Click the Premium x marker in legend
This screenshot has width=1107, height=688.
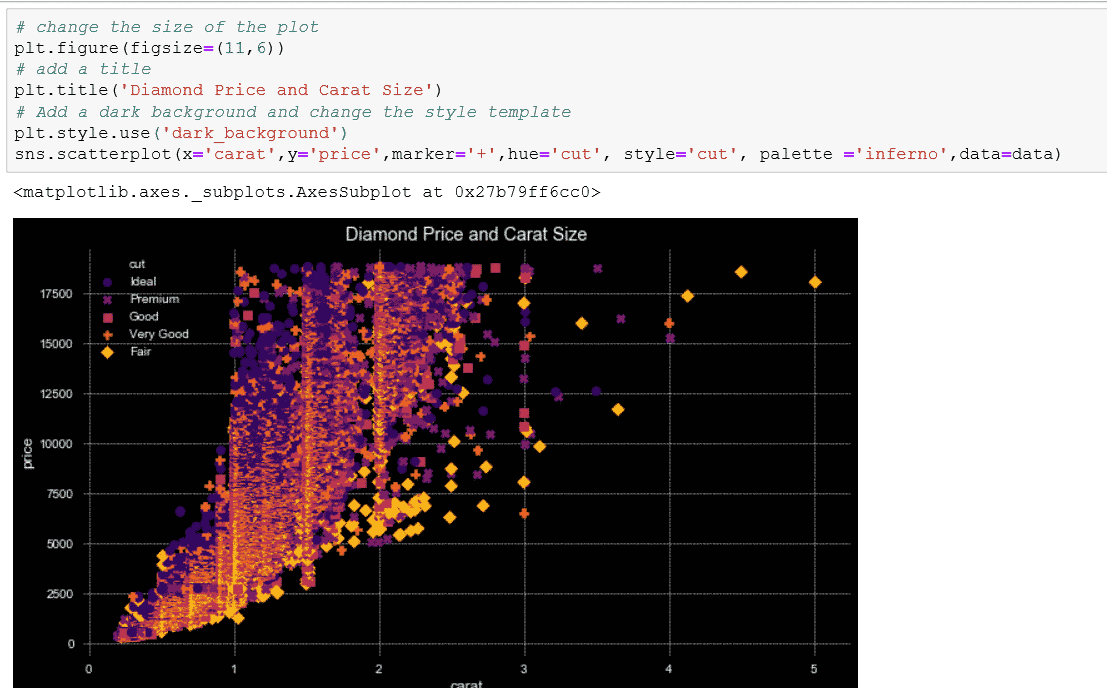point(108,299)
